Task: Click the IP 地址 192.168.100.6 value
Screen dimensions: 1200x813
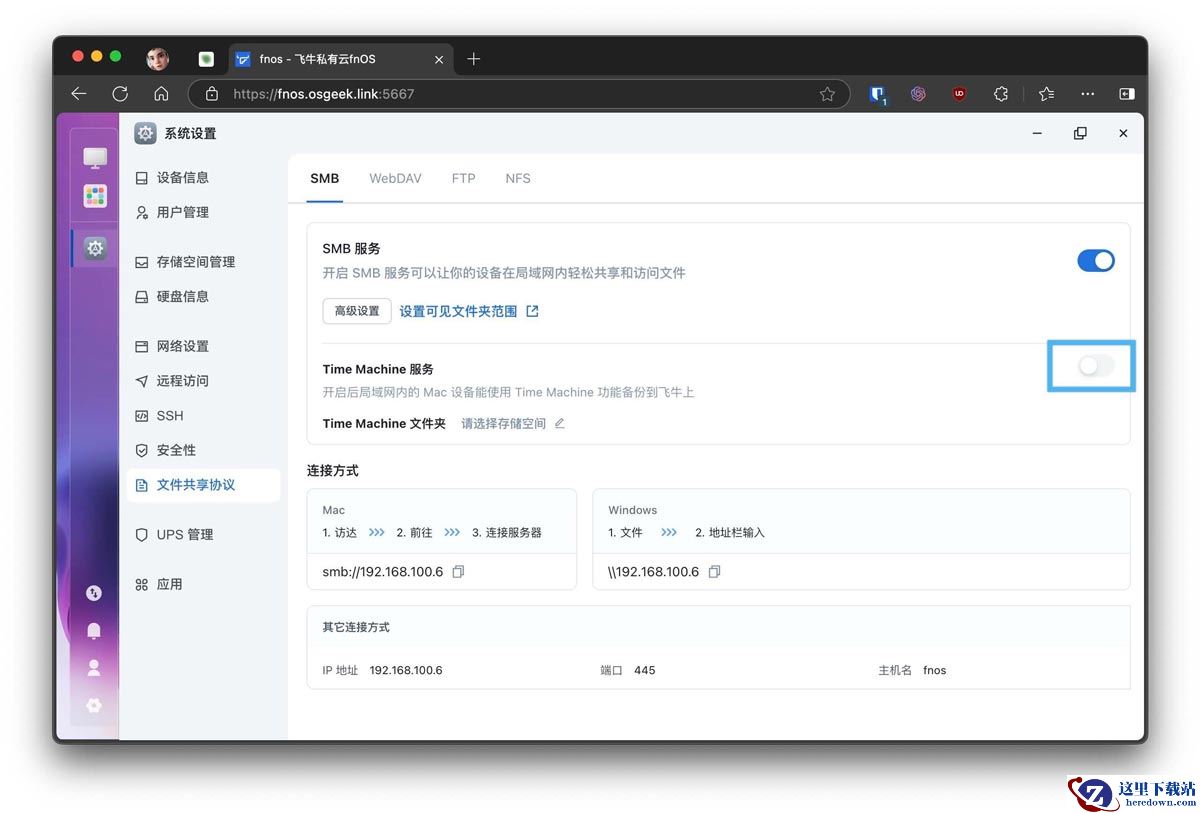Action: [x=405, y=670]
